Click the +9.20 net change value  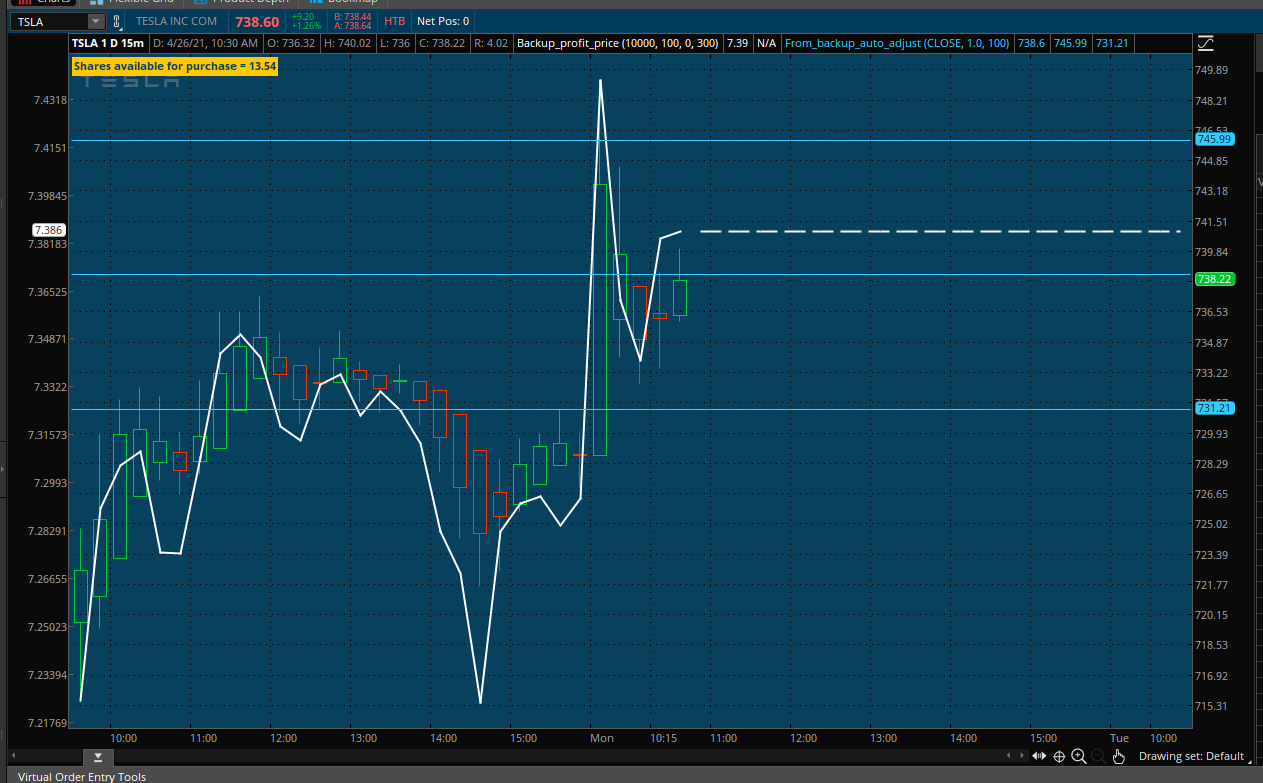(304, 16)
